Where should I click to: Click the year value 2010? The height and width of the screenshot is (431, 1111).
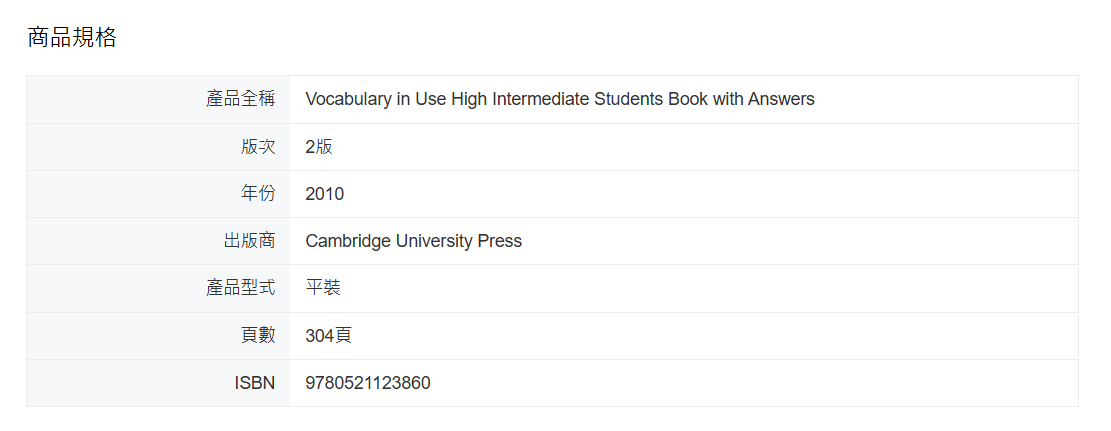click(x=325, y=194)
